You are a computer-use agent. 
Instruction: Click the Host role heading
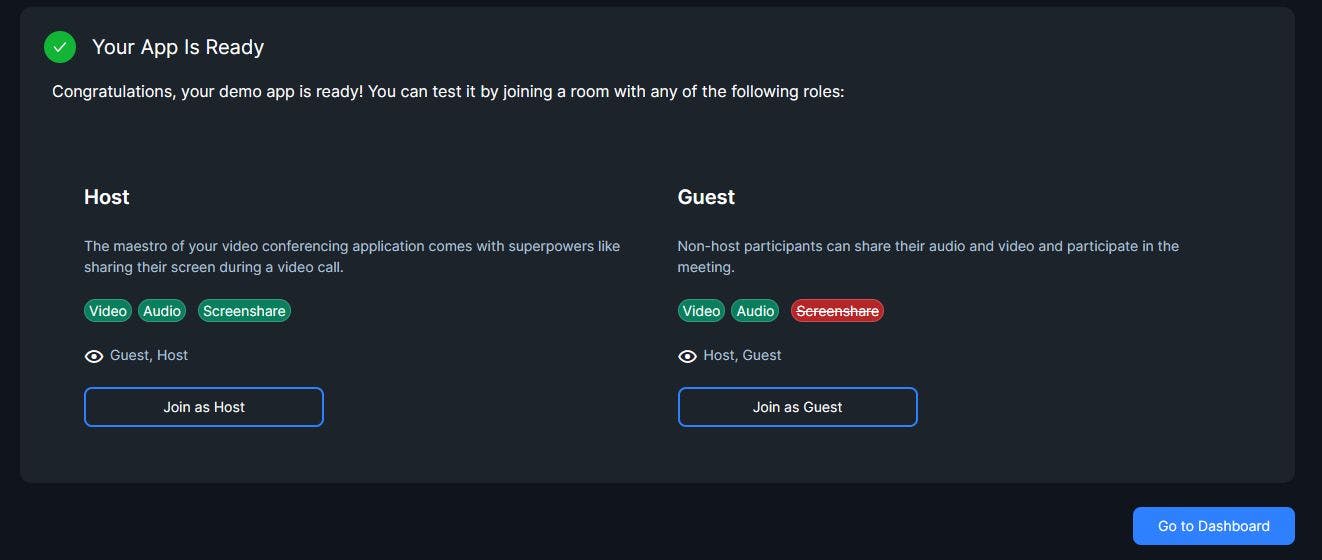tap(107, 197)
